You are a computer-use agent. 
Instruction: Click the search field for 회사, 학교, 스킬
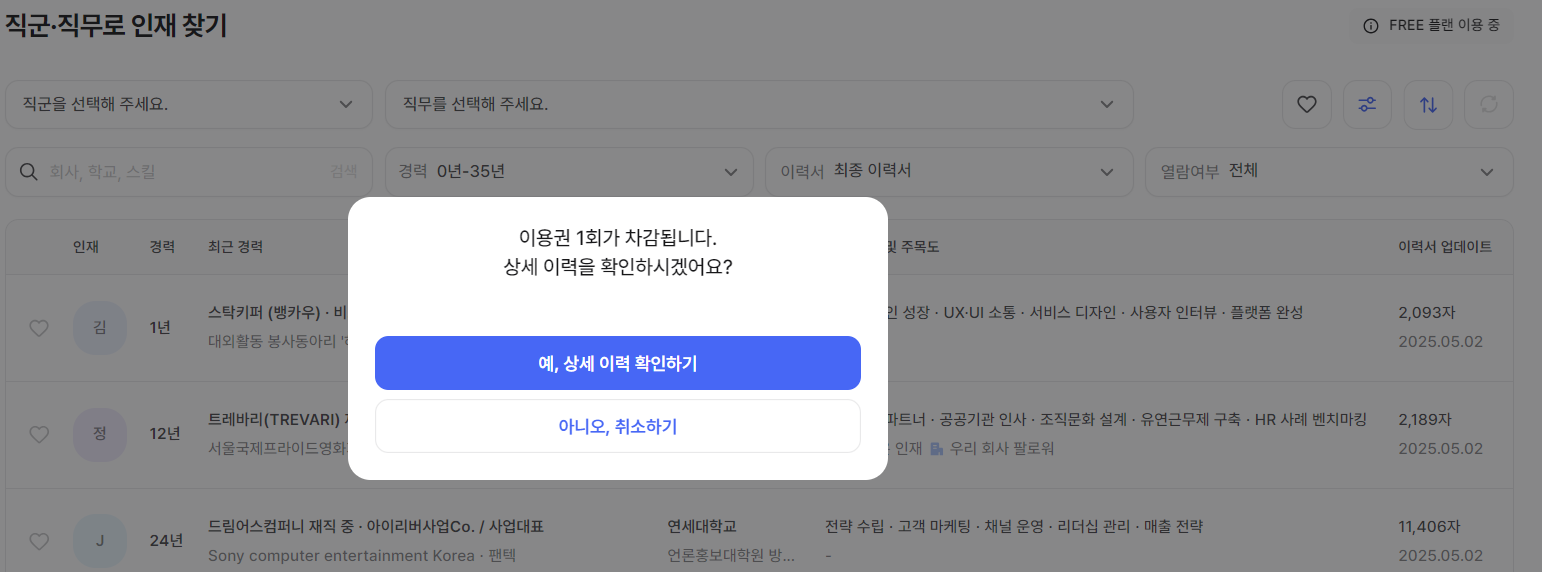click(x=189, y=172)
